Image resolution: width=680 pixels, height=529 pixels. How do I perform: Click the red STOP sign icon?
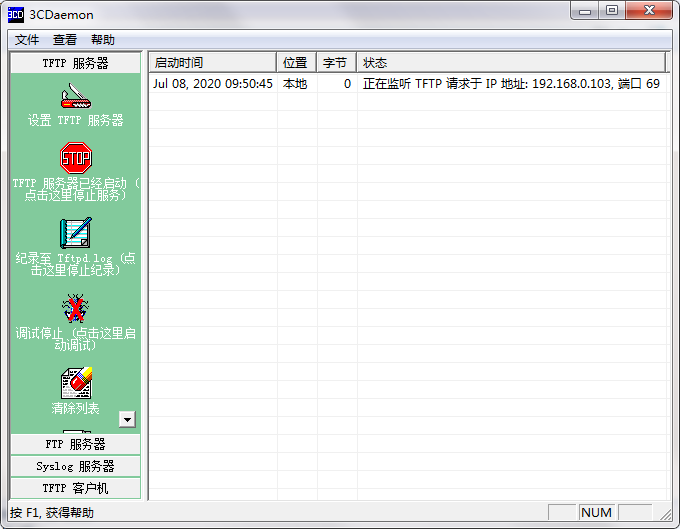pos(76,158)
